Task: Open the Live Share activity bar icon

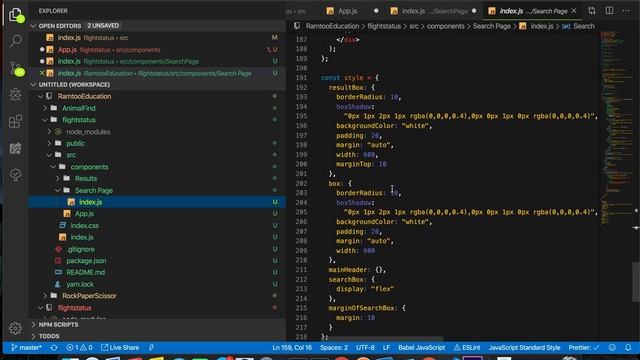Action: tap(16, 148)
